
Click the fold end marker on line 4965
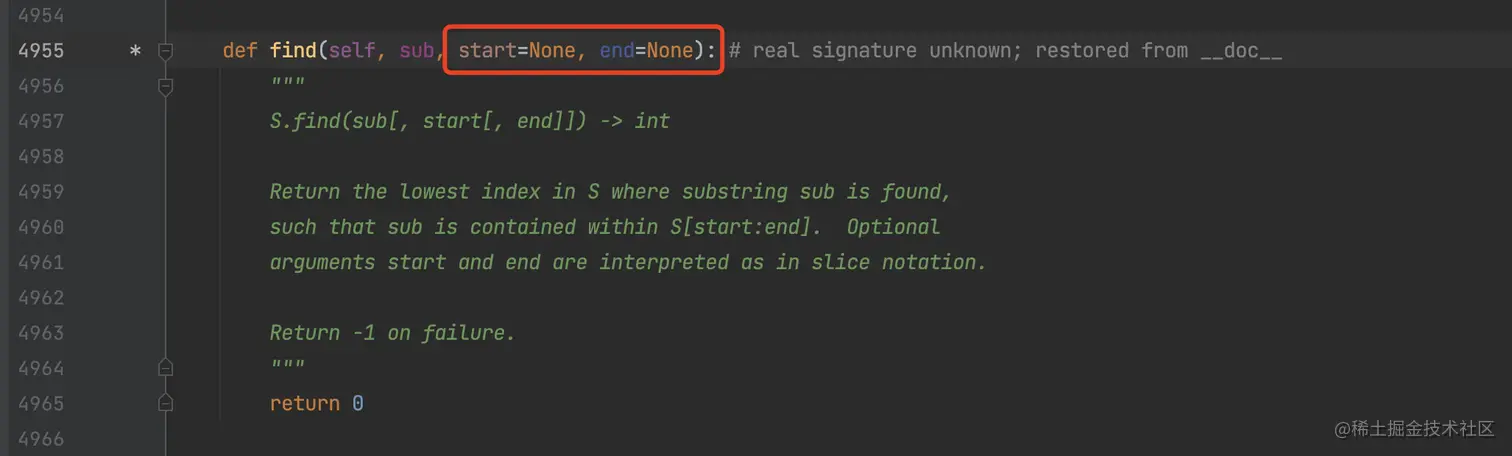tap(166, 403)
